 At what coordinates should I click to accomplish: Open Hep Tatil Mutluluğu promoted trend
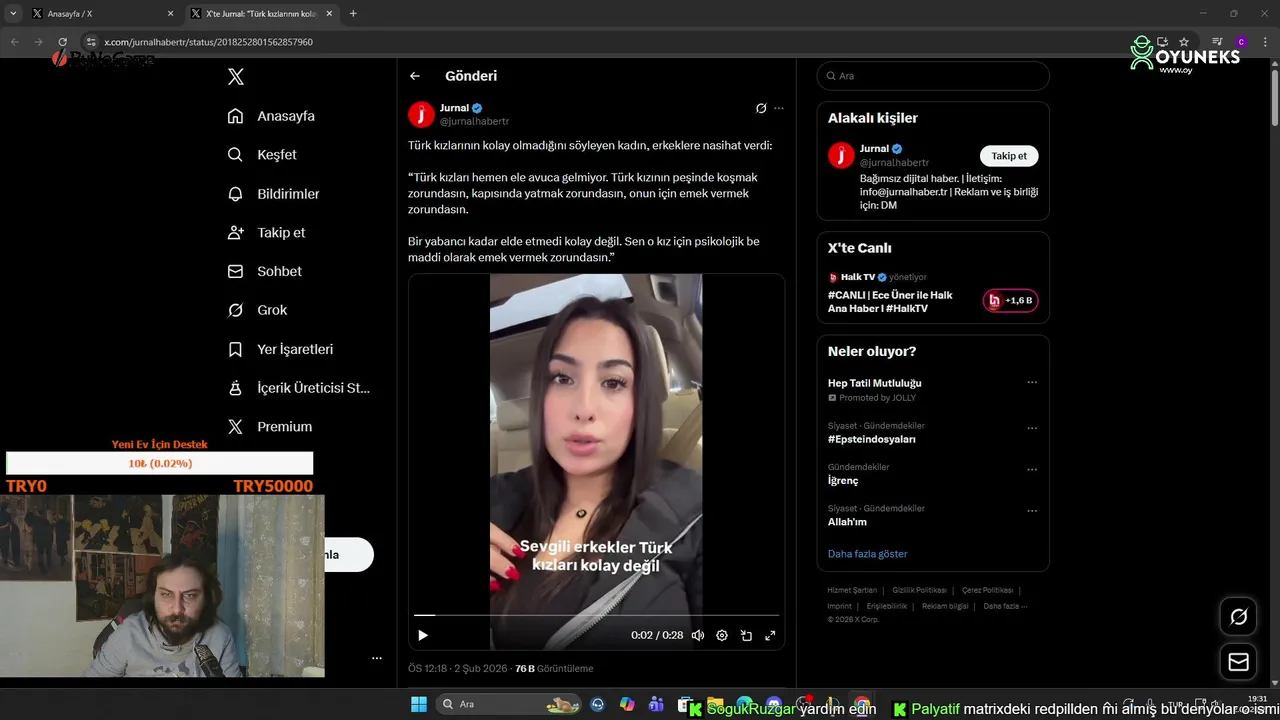point(874,383)
